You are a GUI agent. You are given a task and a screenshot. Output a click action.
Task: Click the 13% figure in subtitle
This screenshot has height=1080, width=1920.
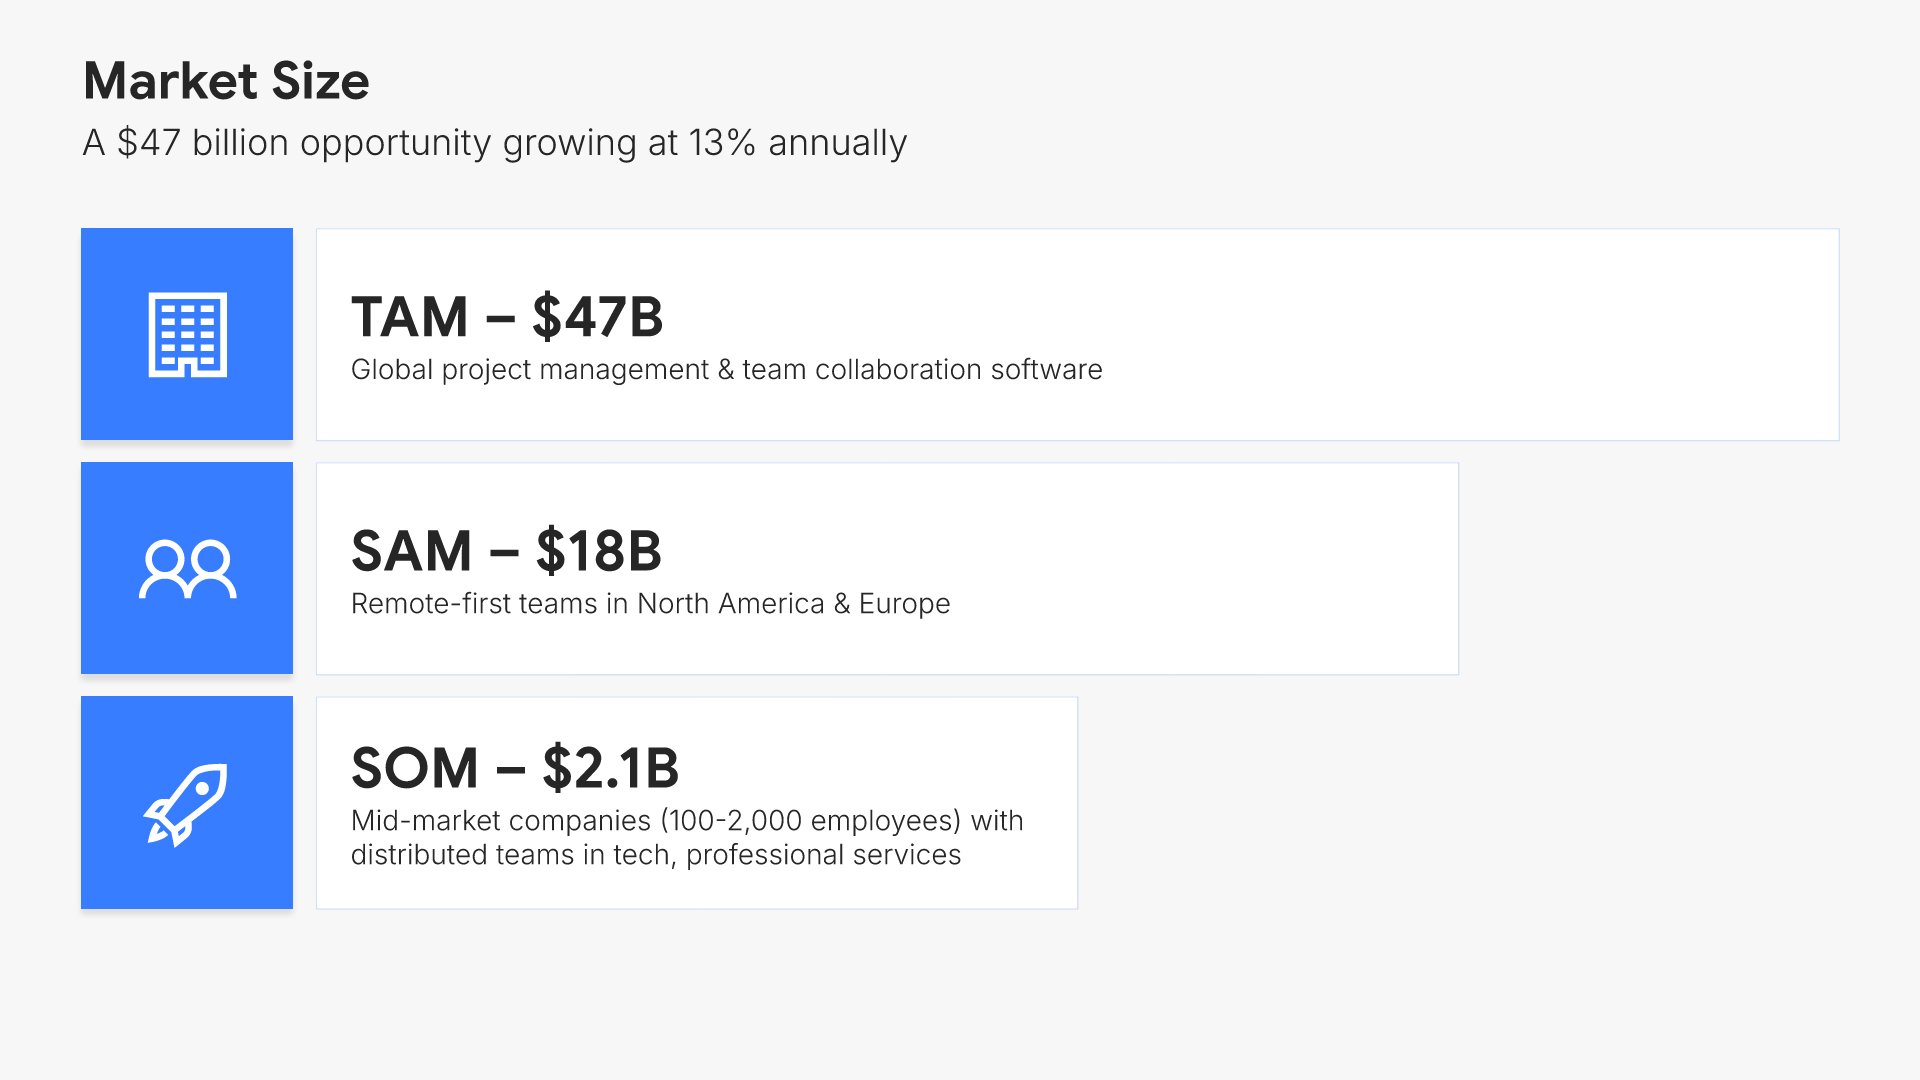(722, 143)
